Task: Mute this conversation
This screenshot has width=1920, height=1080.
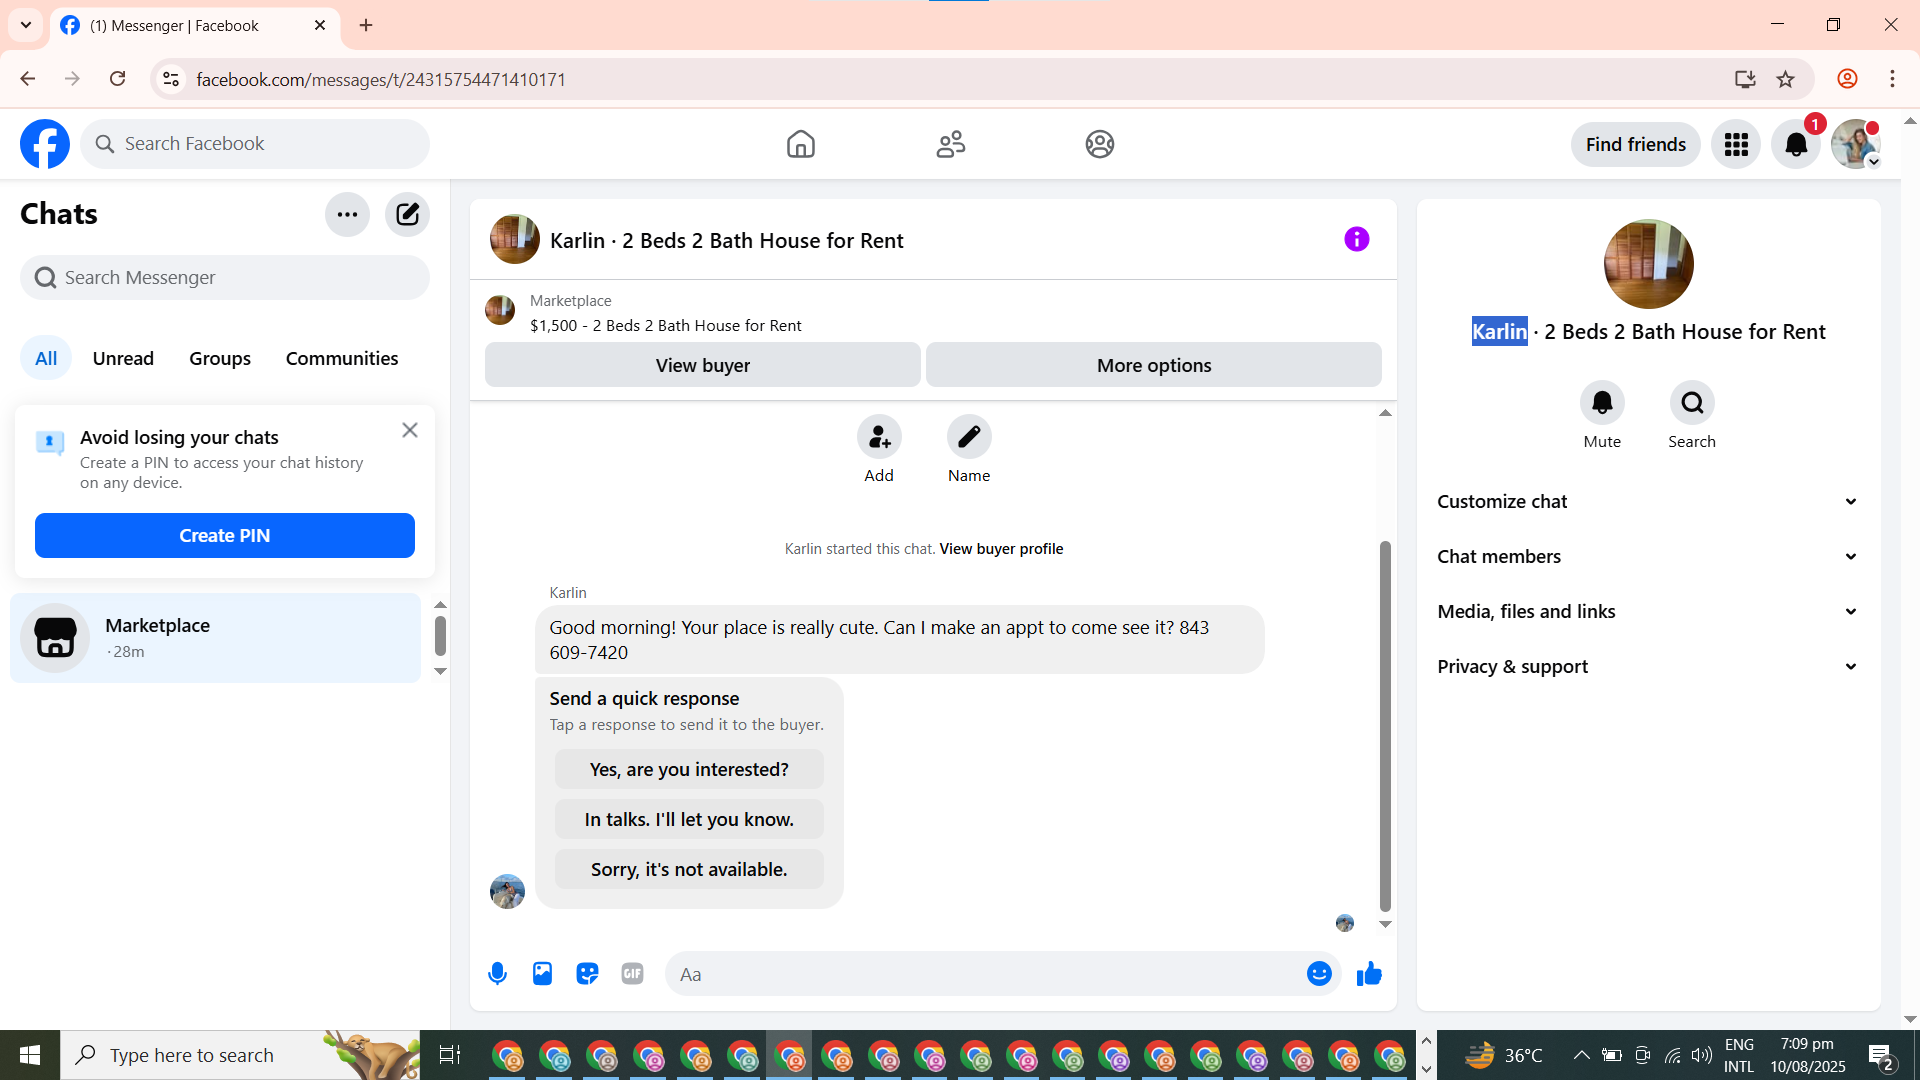Action: [1602, 403]
